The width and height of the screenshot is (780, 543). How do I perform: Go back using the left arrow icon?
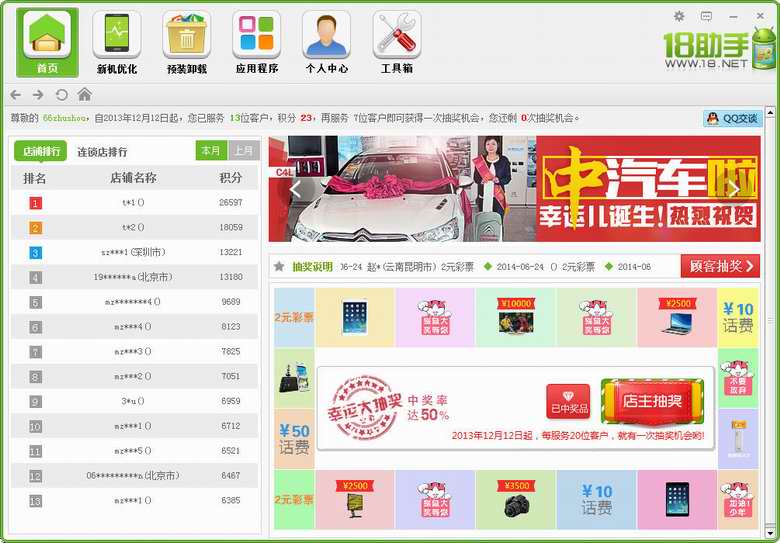16,95
